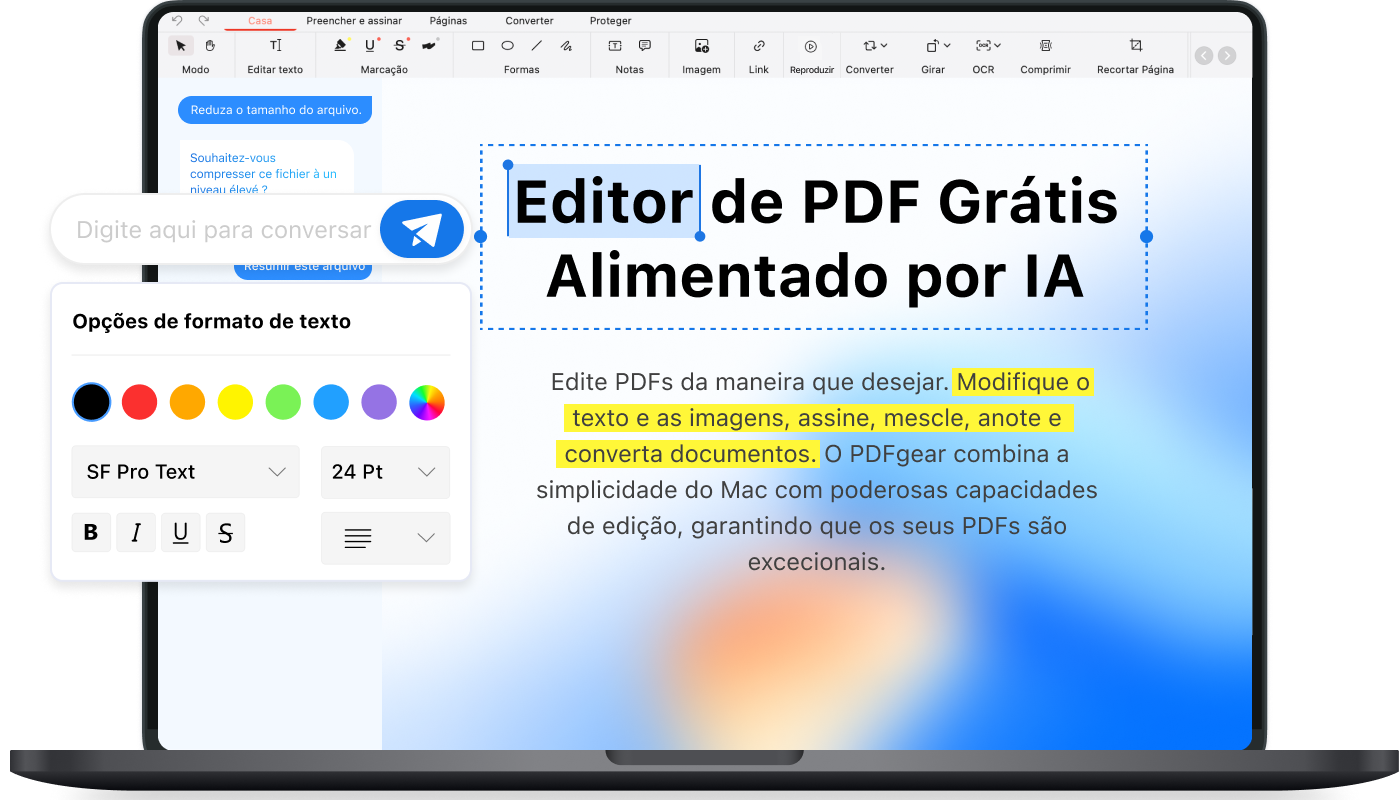Click the Reduza o tamanho do arquivo button

click(275, 110)
